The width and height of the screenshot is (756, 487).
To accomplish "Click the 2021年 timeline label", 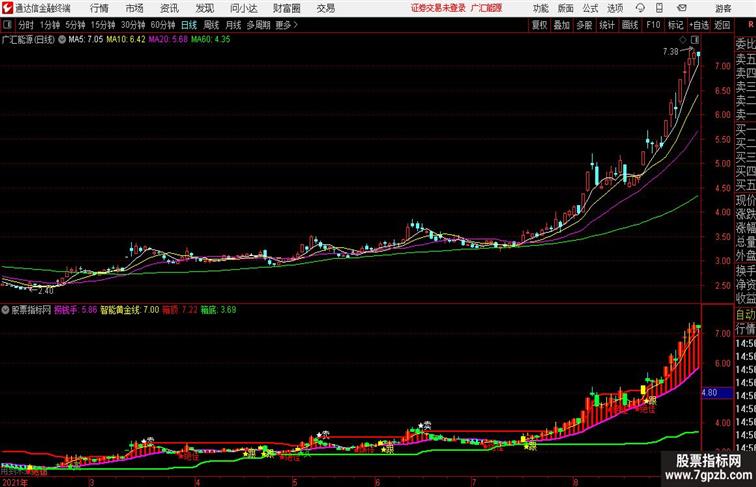I will 15,482.
